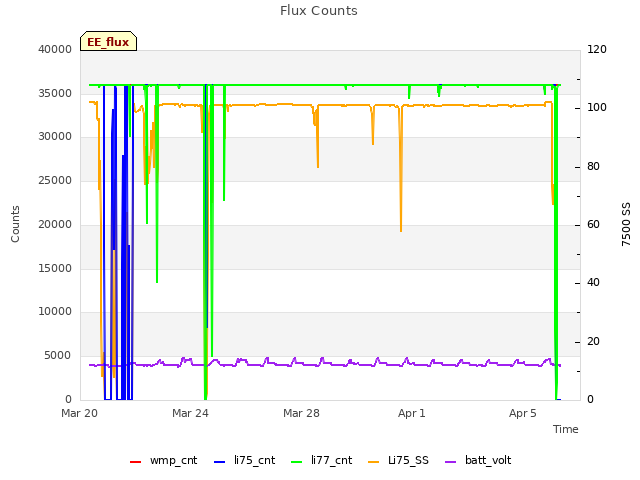
Task: Click the orange Li75_SS legend swatch
Action: pos(373,462)
